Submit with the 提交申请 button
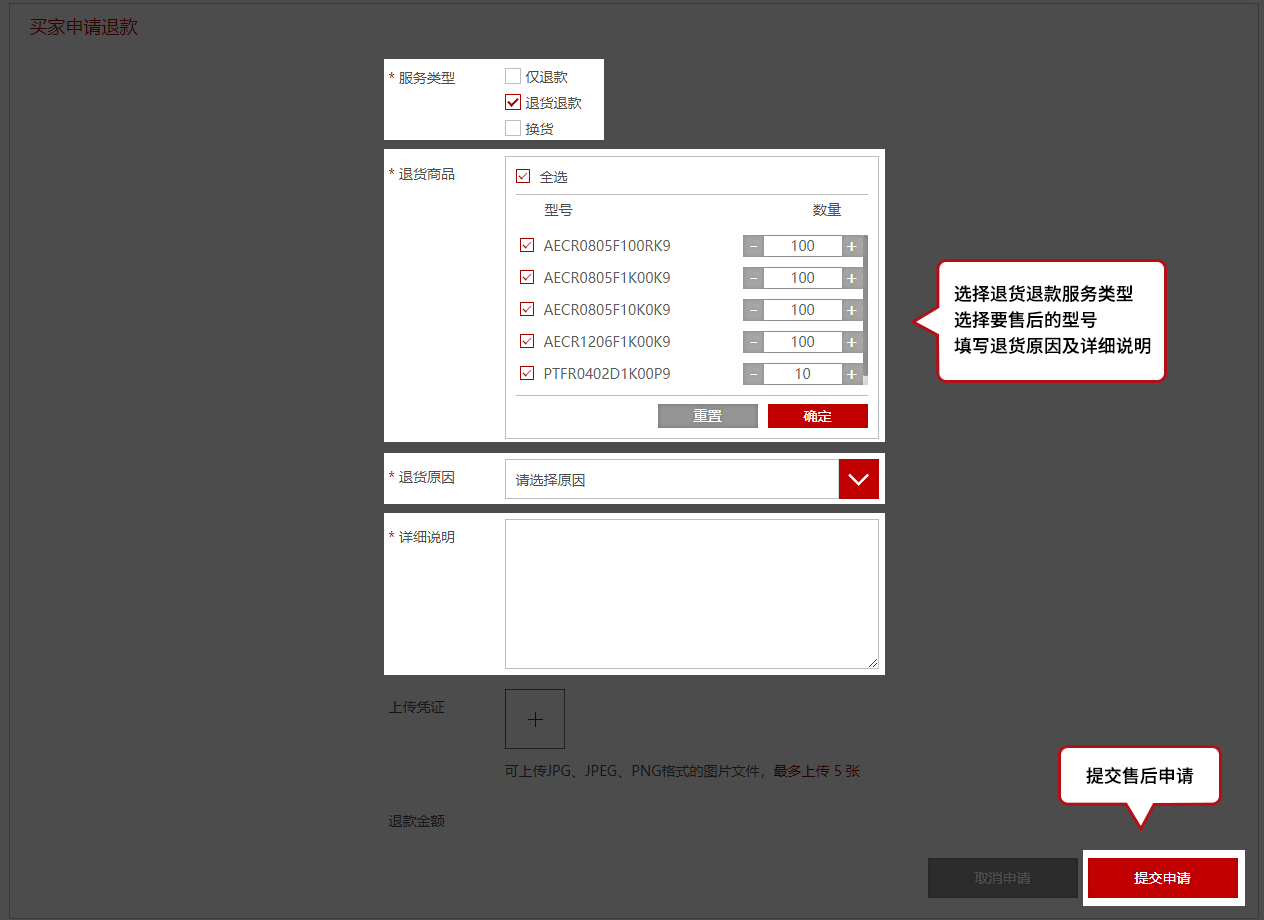 pos(1162,878)
